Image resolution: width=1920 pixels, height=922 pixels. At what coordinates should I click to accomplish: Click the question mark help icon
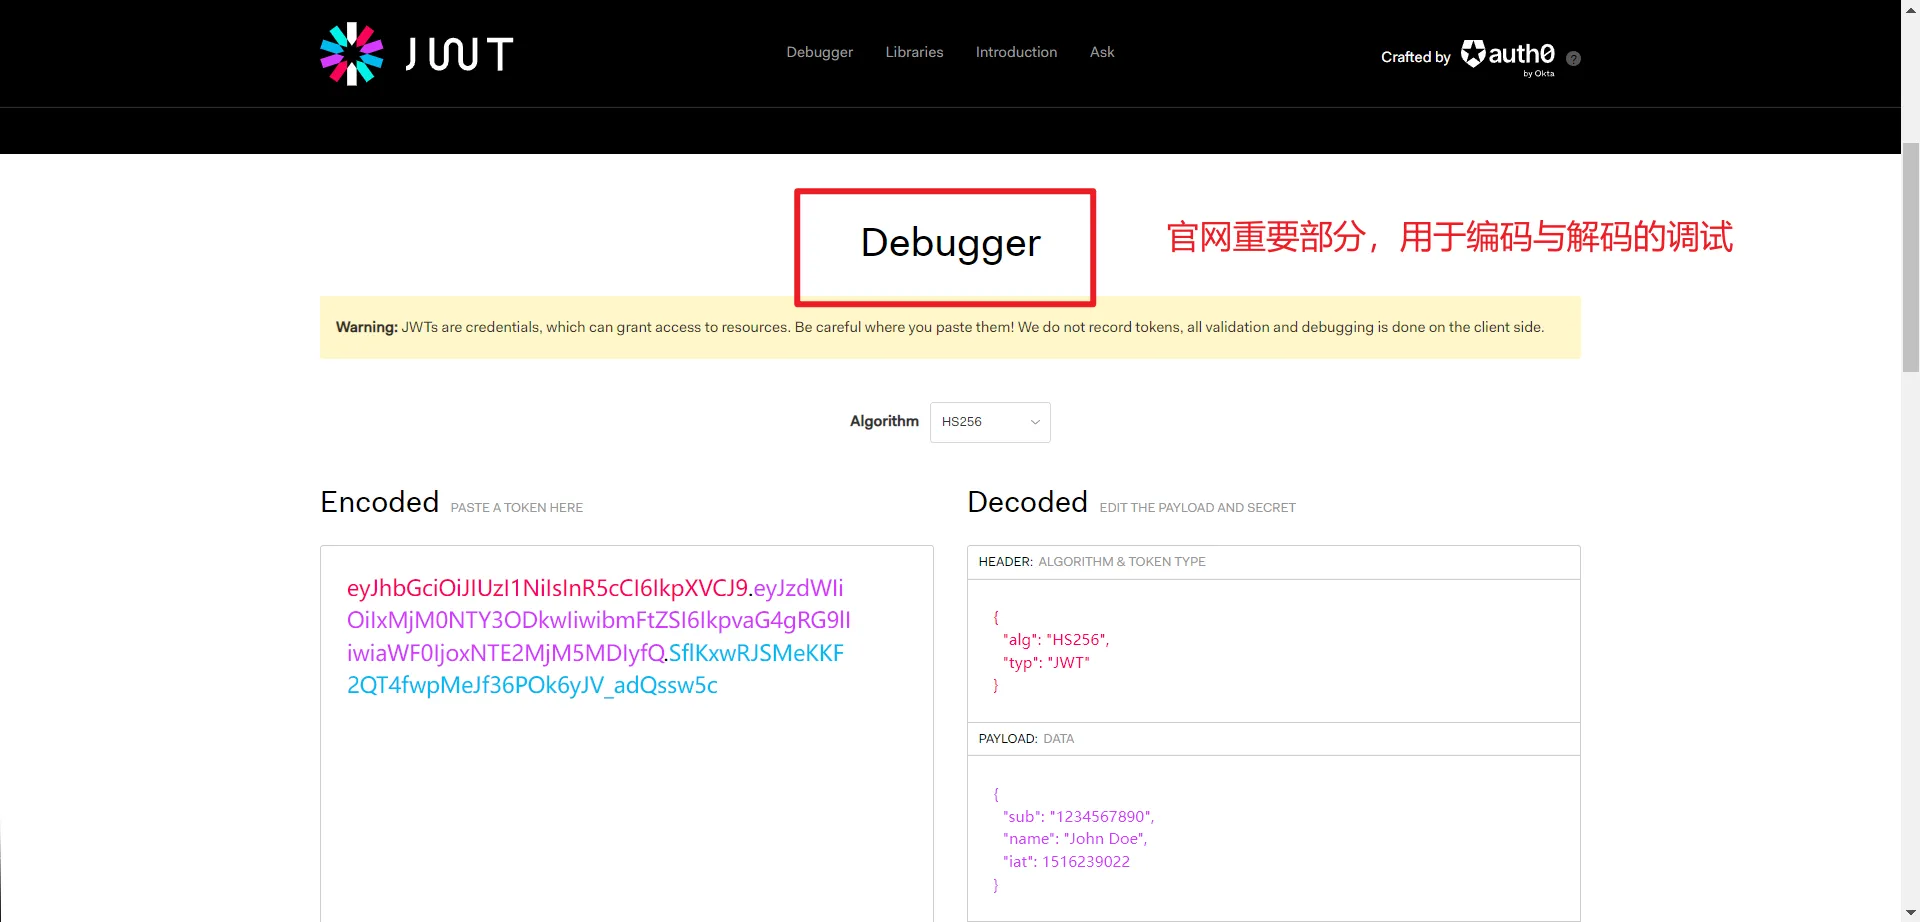click(1573, 58)
